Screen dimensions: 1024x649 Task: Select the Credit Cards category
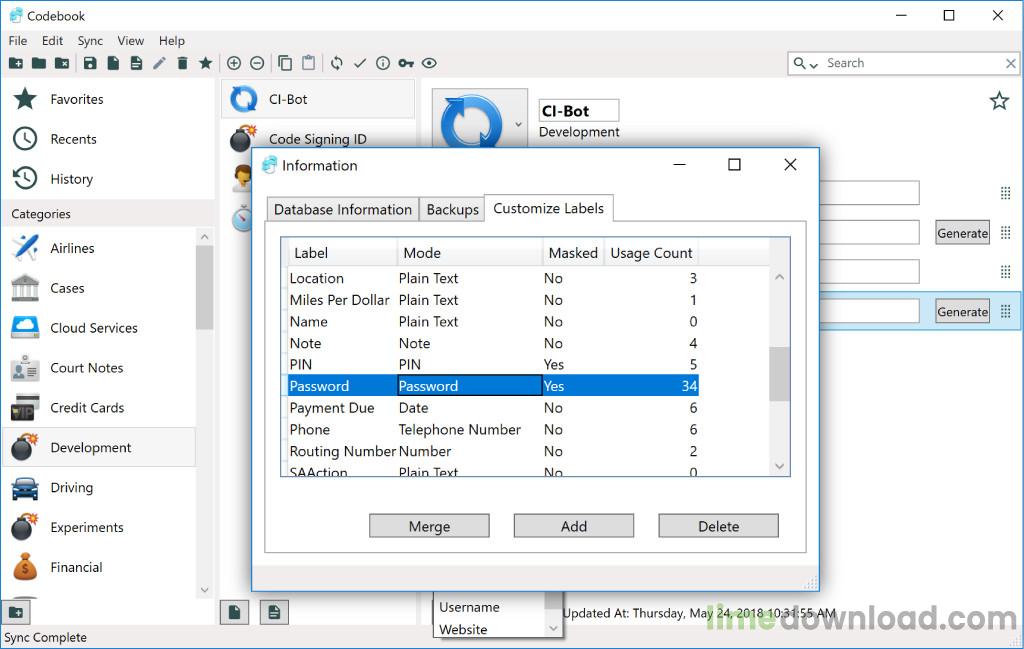click(x=99, y=407)
